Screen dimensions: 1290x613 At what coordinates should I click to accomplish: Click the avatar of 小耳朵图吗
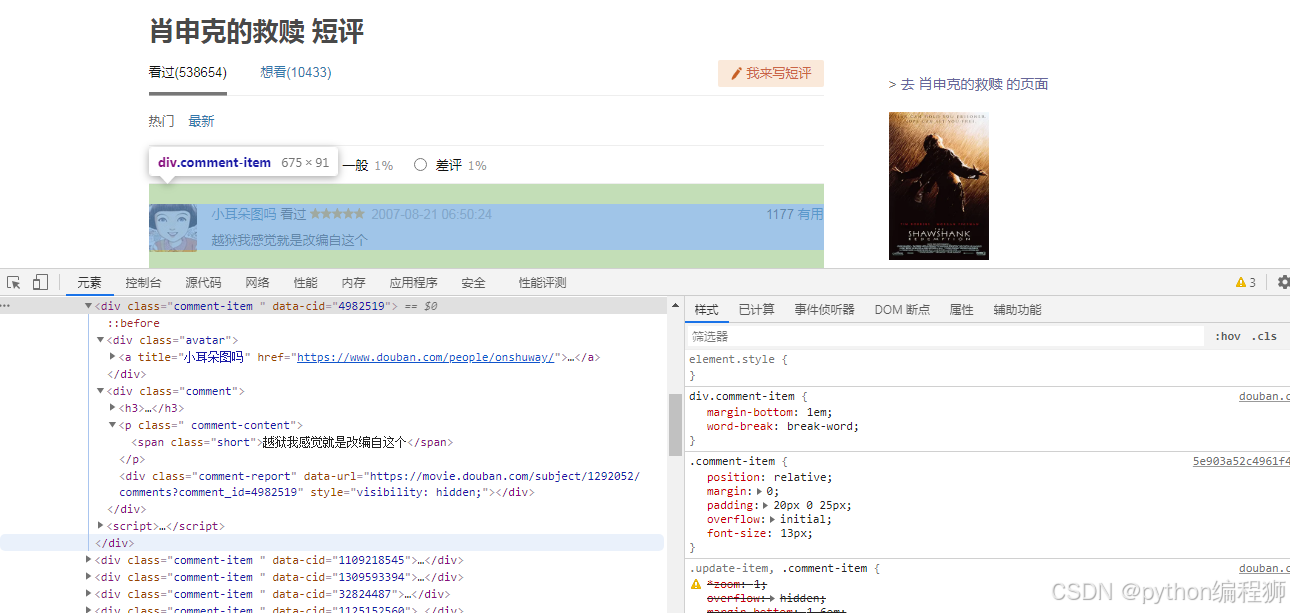[173, 228]
